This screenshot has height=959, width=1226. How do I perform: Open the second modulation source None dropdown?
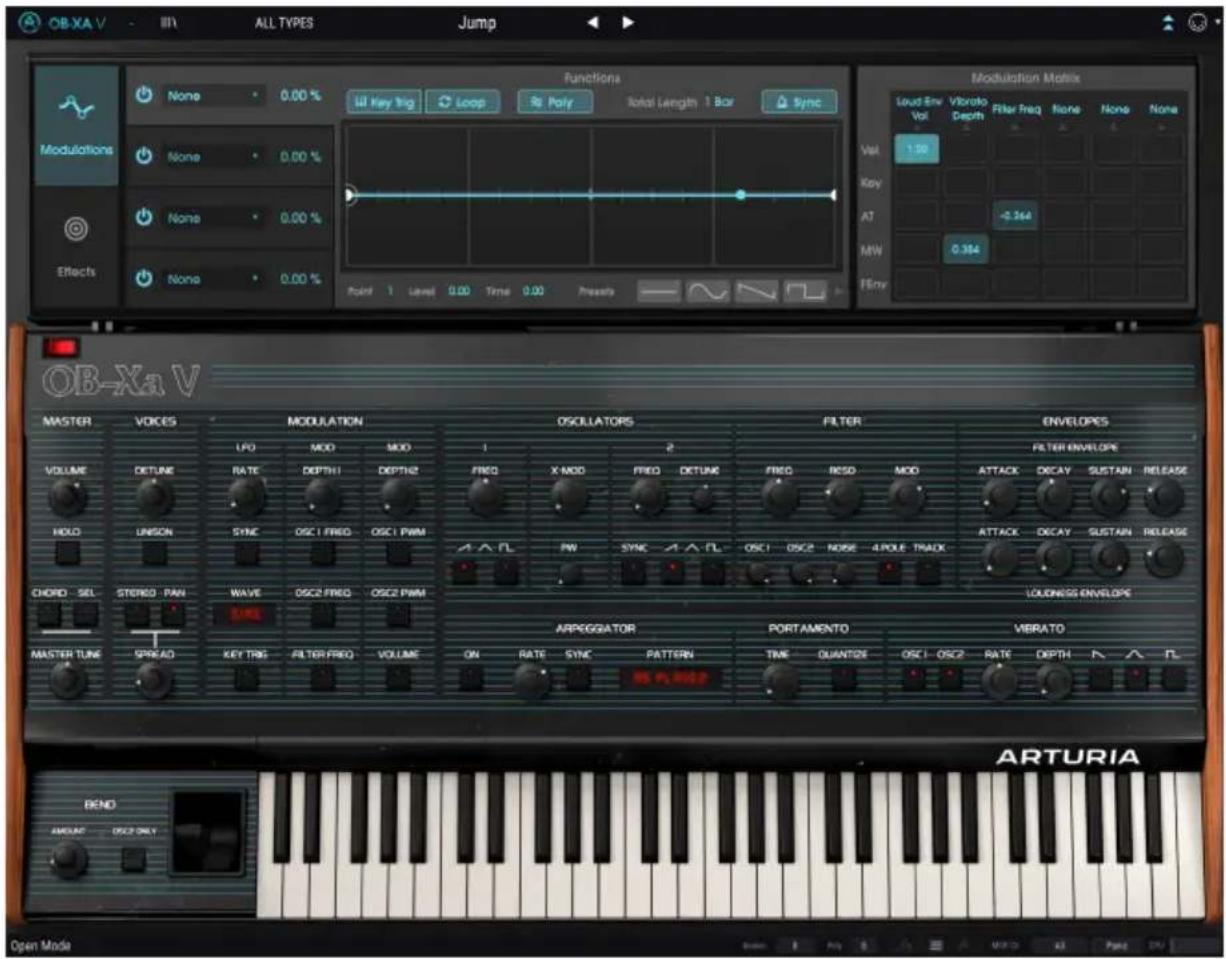coord(212,157)
